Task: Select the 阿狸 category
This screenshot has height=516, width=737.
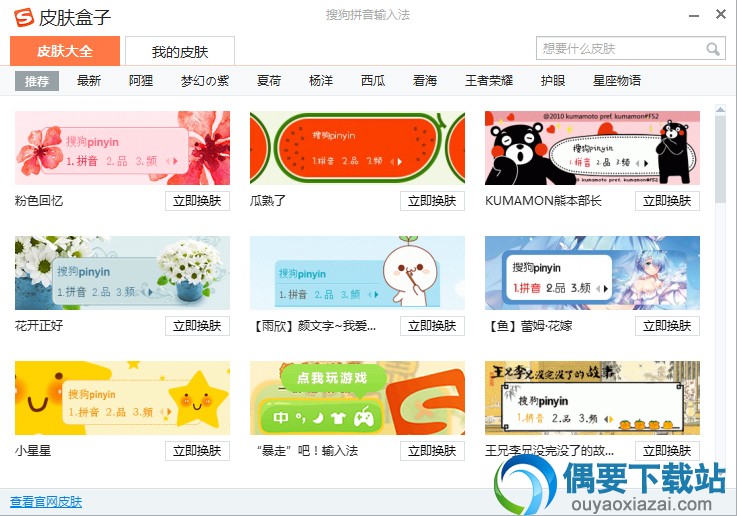Action: (141, 81)
